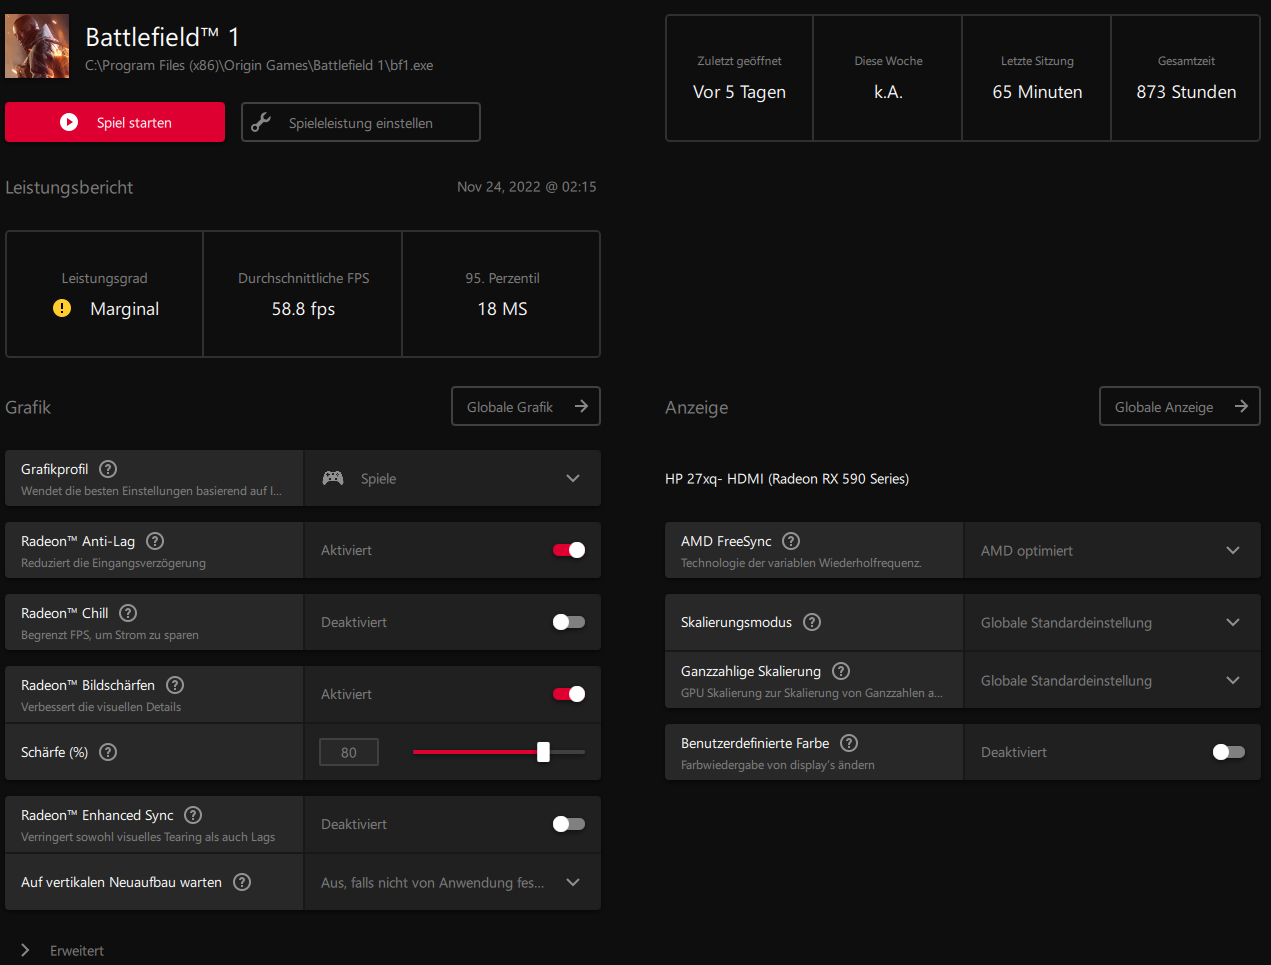Image resolution: width=1271 pixels, height=965 pixels.
Task: Click the Schärfe value field showing 80
Action: pos(349,752)
